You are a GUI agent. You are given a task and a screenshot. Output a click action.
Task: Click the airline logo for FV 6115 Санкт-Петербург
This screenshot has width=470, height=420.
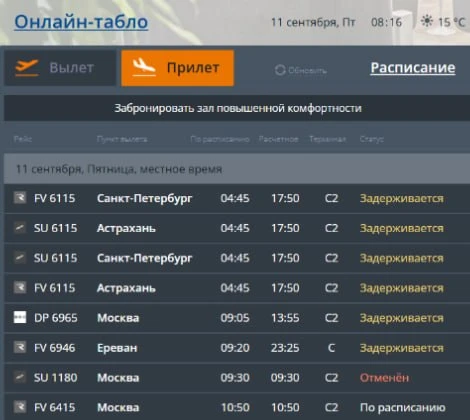[20, 198]
